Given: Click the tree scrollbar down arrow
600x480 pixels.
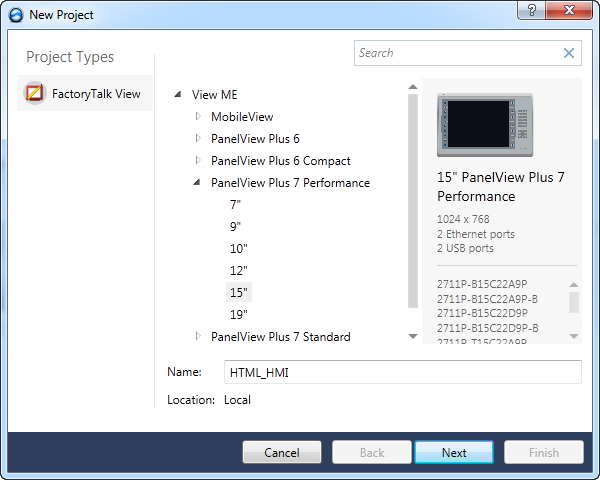Looking at the screenshot, I should click(413, 336).
